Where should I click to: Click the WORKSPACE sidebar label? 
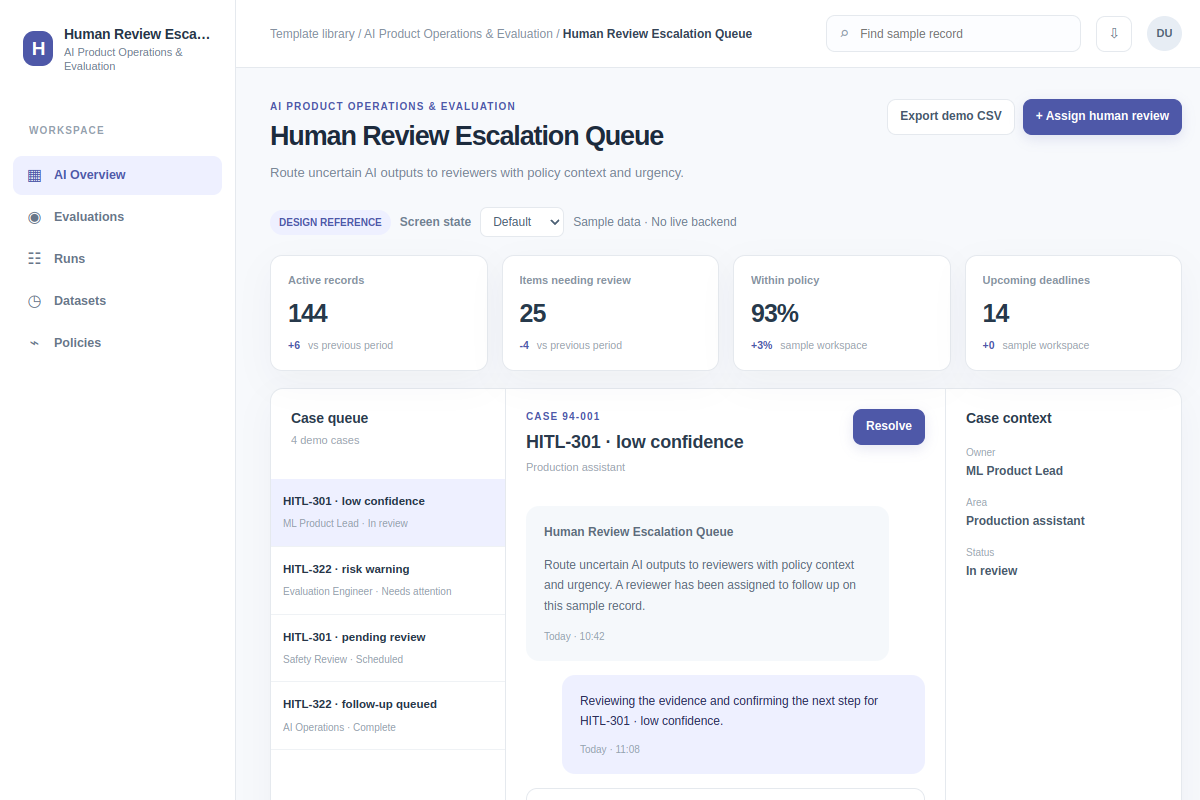point(67,131)
